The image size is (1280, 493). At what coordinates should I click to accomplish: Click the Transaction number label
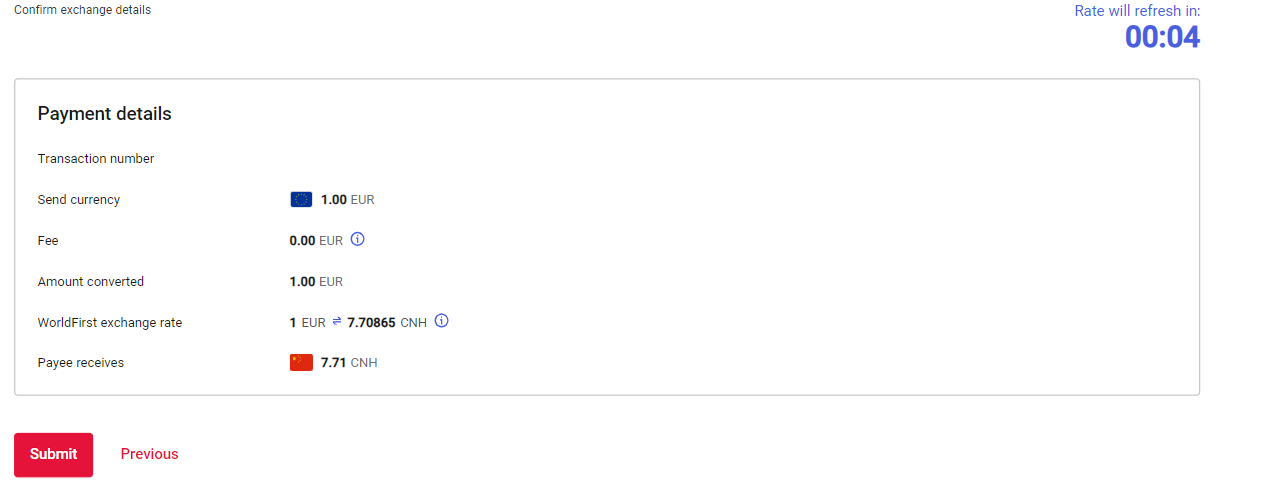[96, 159]
